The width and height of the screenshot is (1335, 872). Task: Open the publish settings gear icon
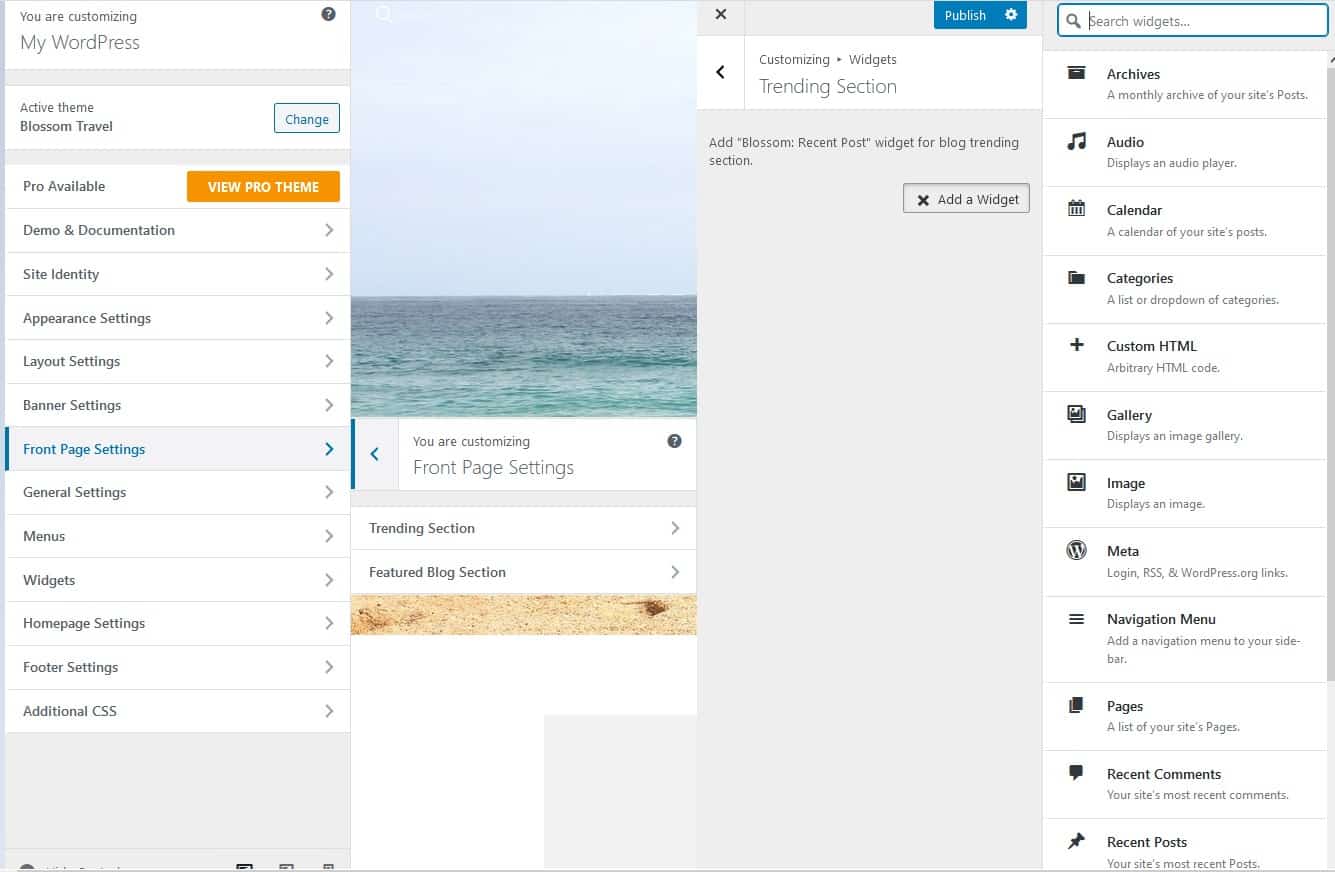pos(1011,14)
